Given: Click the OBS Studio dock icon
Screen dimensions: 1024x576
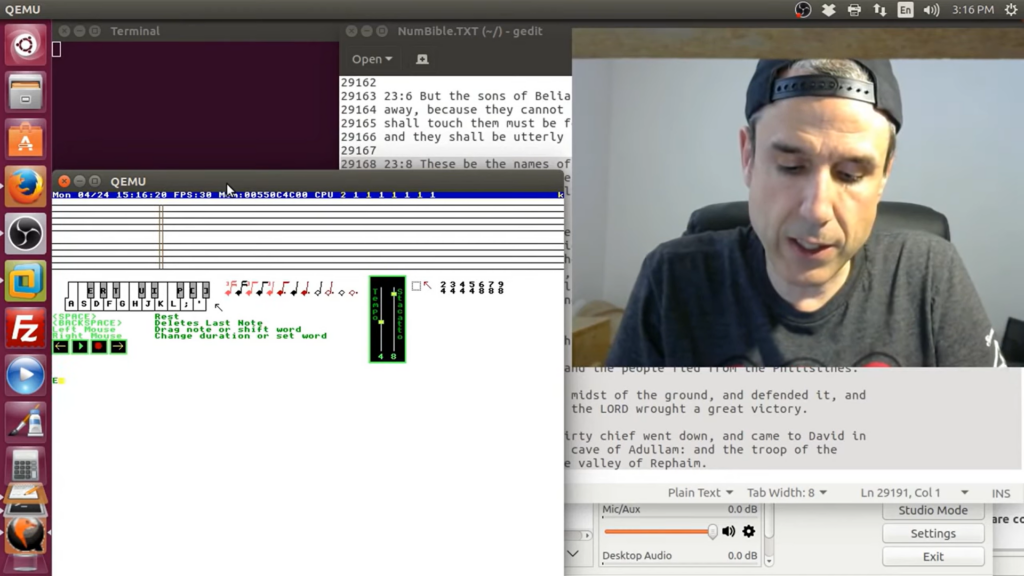Looking at the screenshot, I should pyautogui.click(x=25, y=235).
